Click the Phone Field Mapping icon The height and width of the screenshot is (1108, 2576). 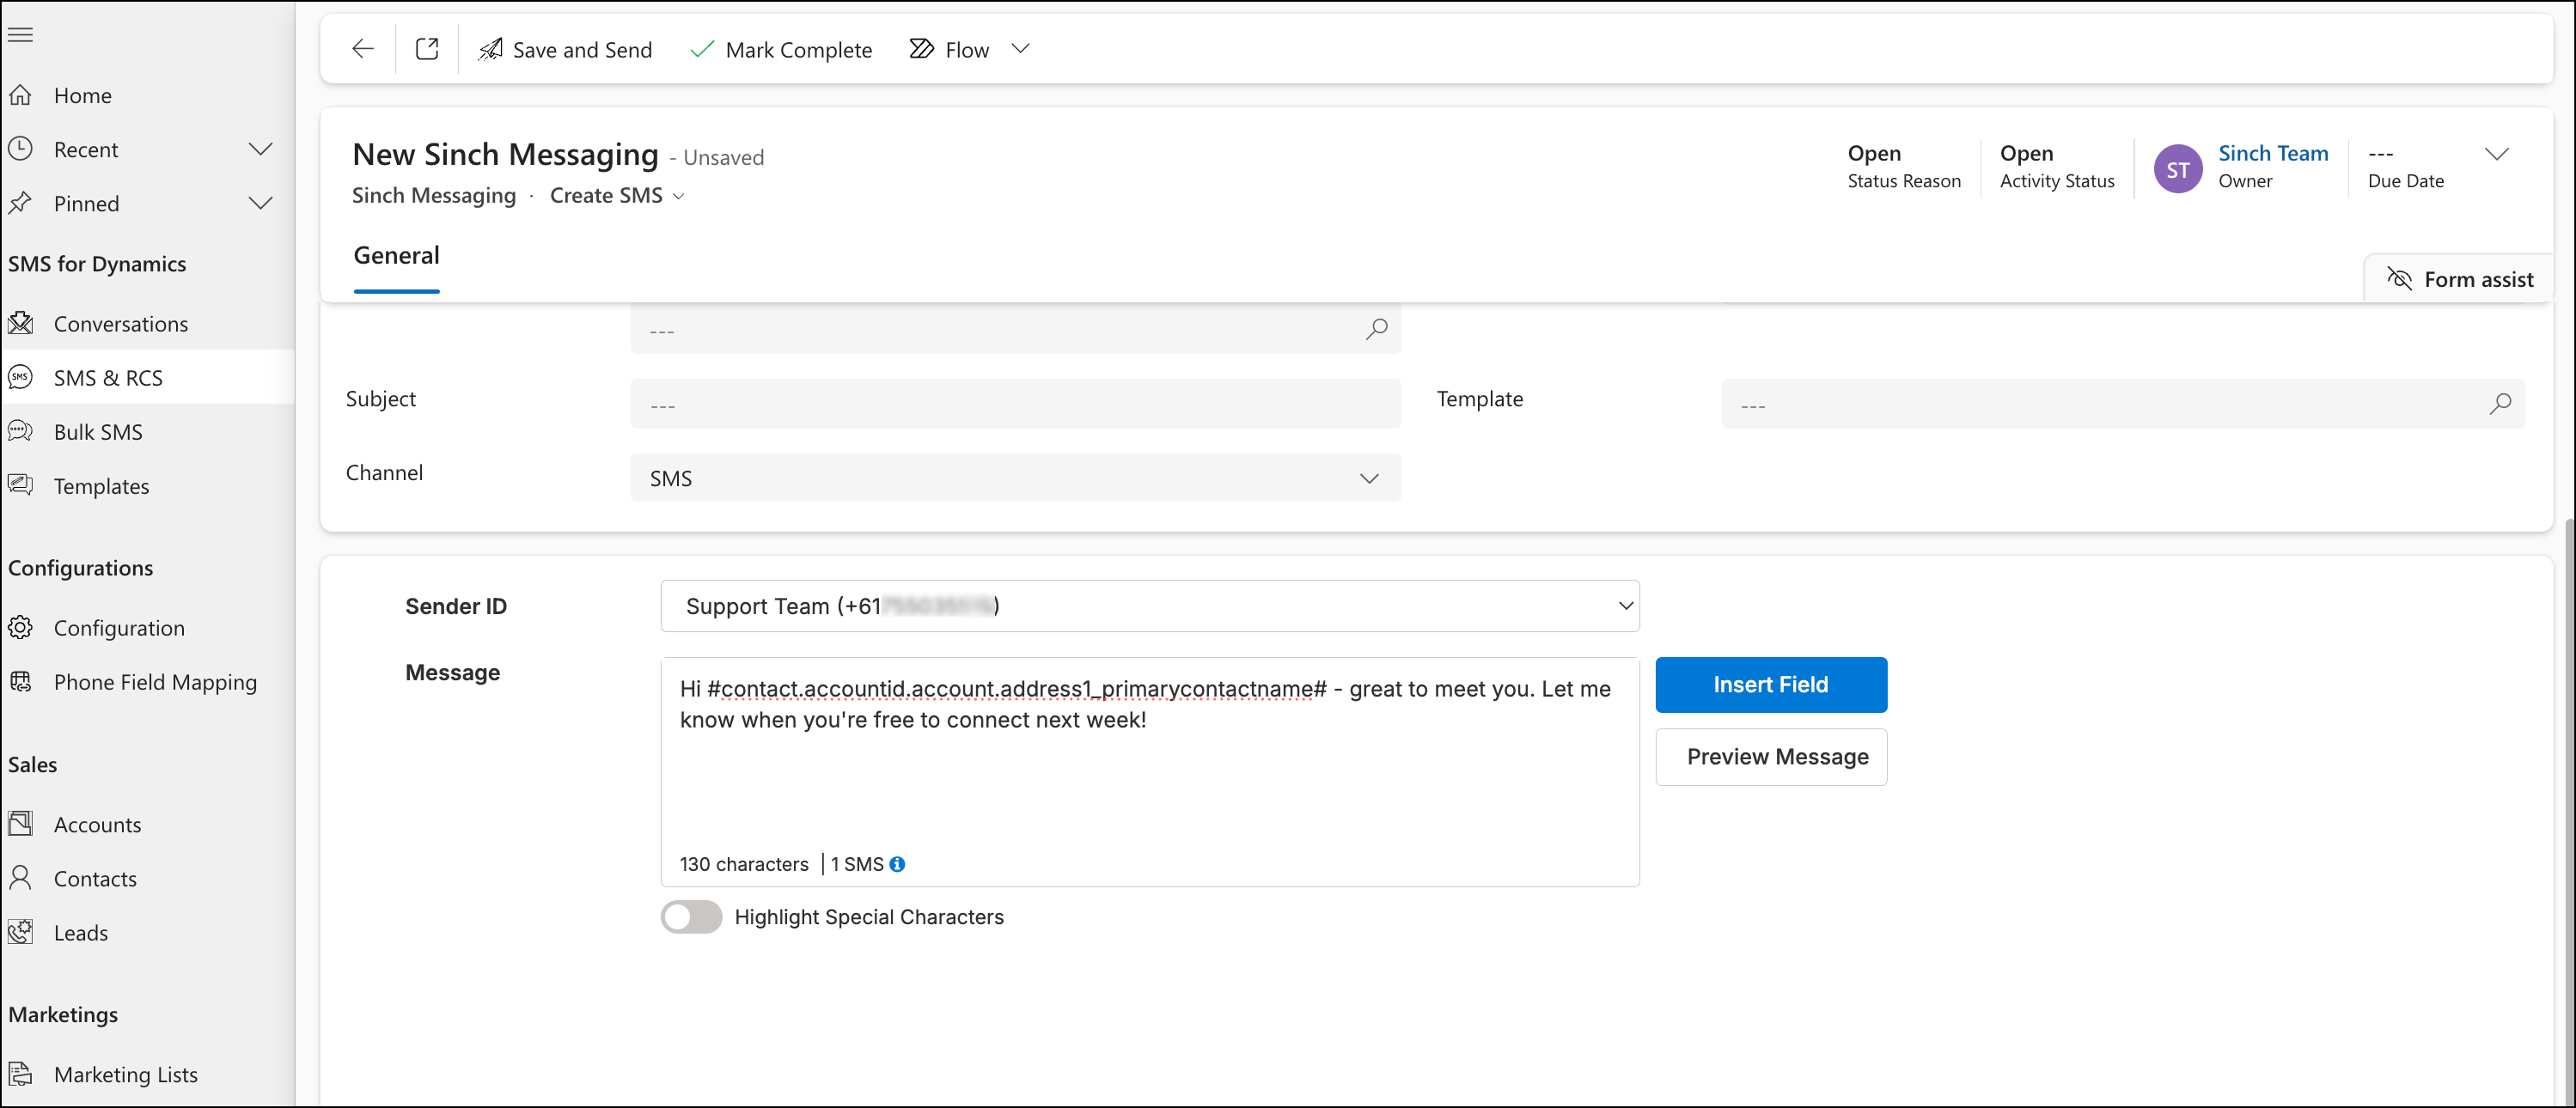(21, 681)
